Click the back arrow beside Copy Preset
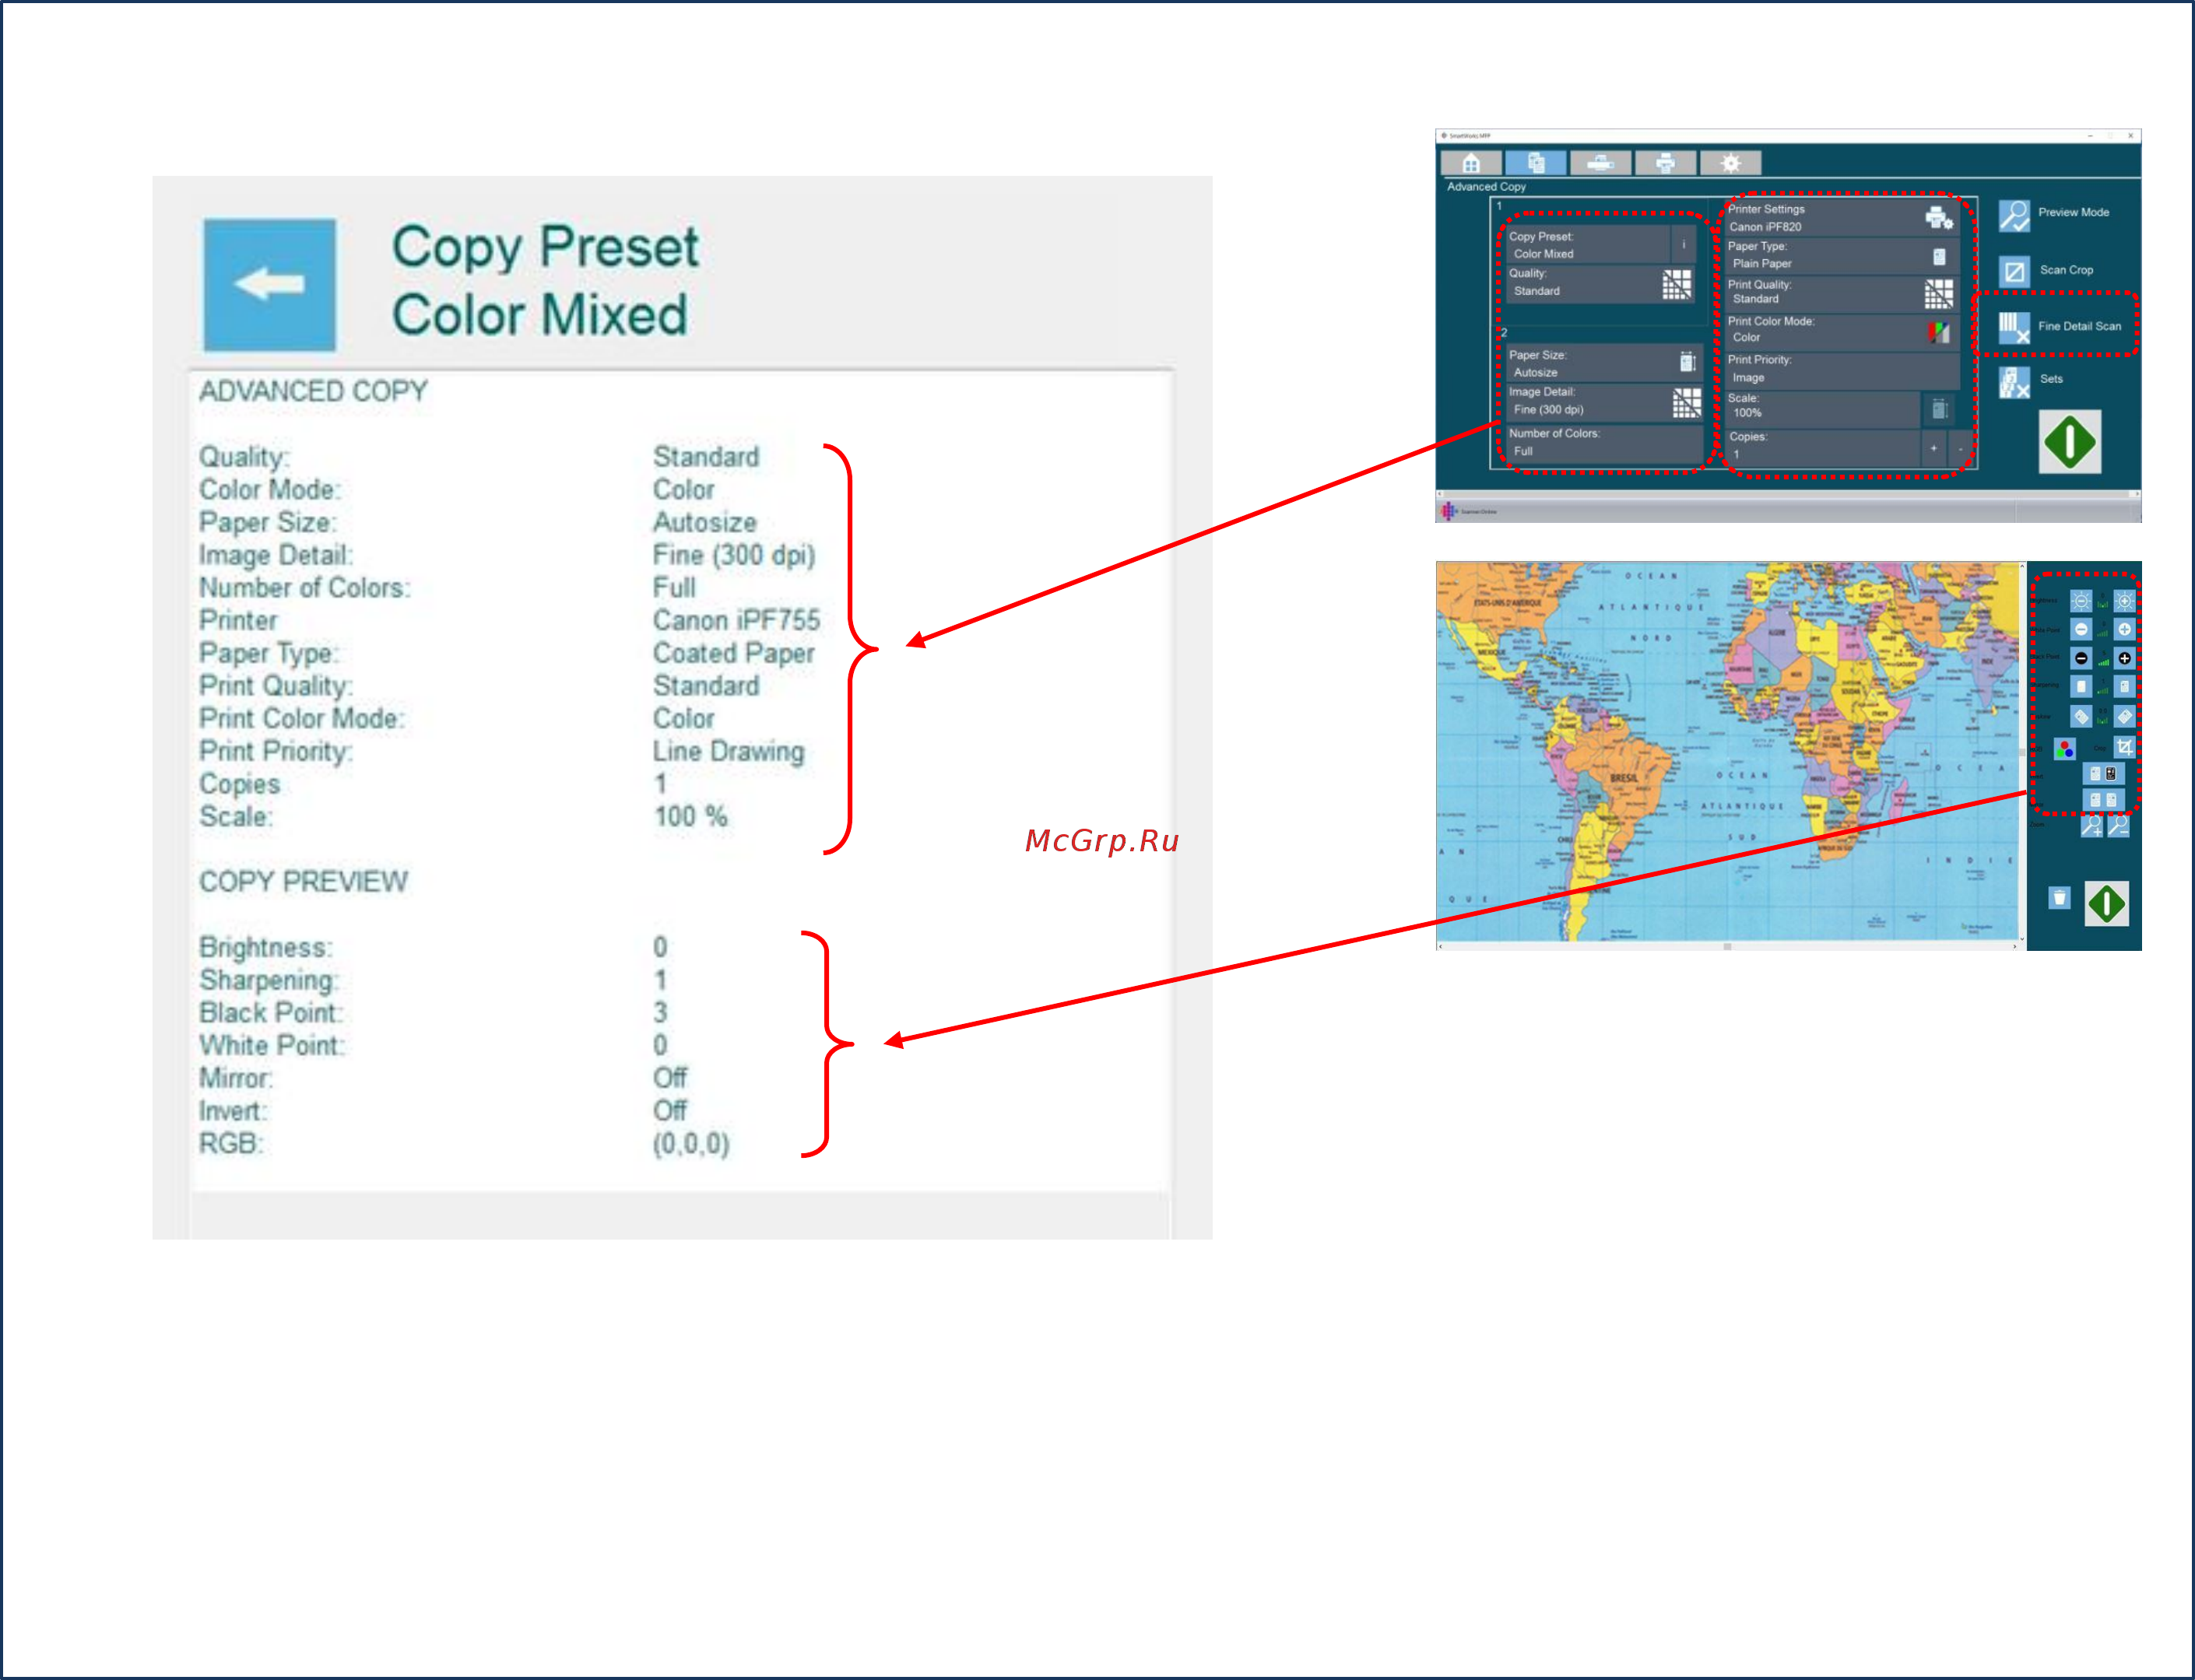Viewport: 2195px width, 1680px height. pos(270,285)
